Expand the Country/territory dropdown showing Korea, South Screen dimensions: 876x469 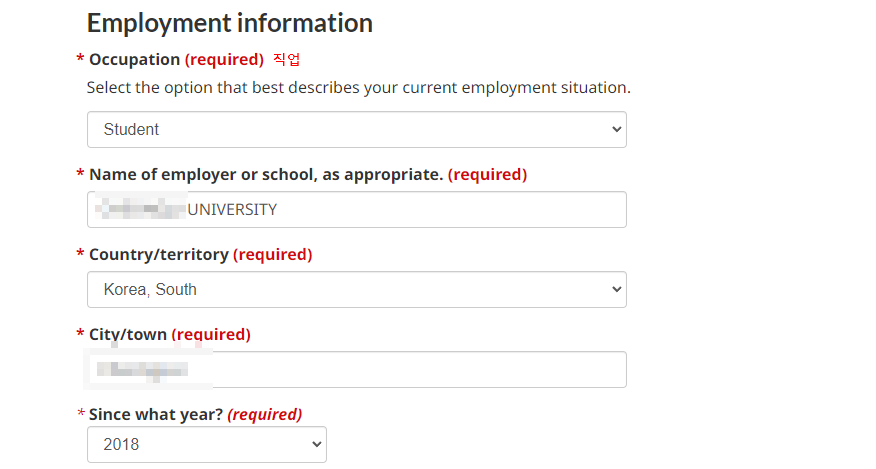click(356, 290)
